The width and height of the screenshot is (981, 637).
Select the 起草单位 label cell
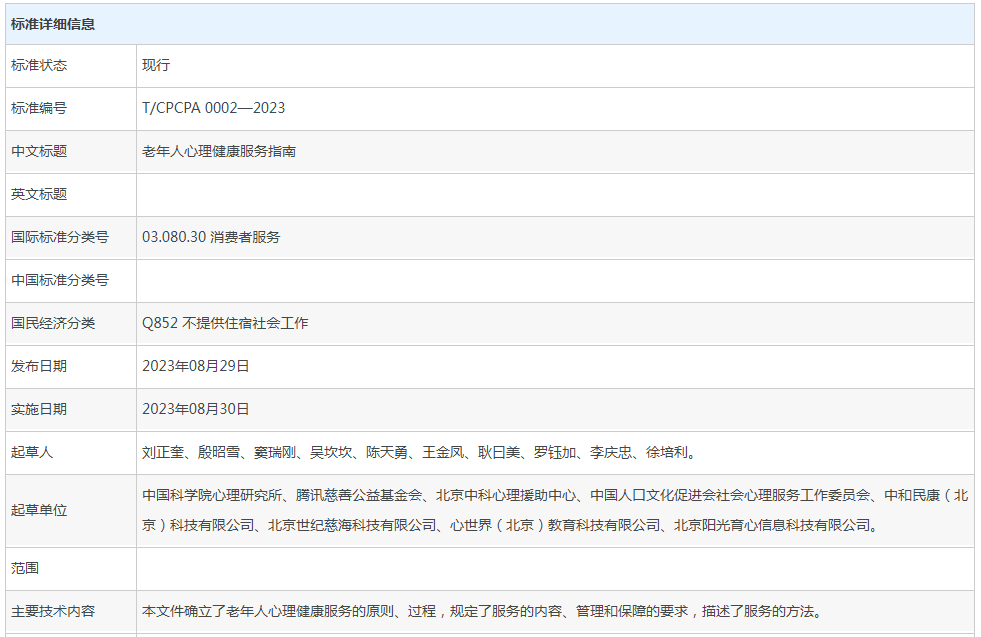pos(39,510)
